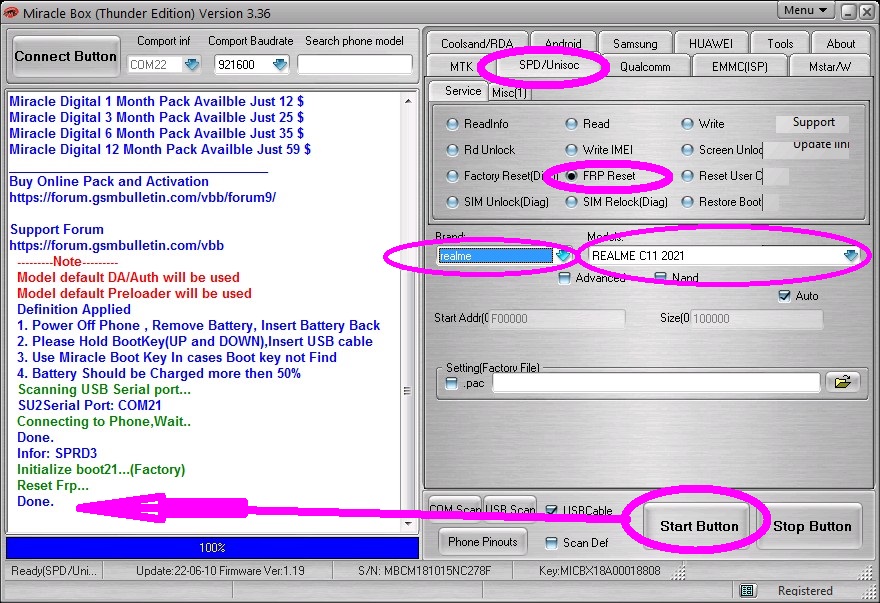This screenshot has width=880, height=603.
Task: Expand the Model dropdown showing REALME C11 2021
Action: [850, 255]
